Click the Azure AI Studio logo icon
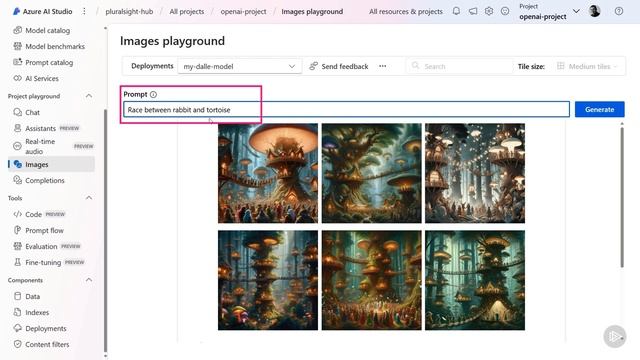 pos(16,11)
